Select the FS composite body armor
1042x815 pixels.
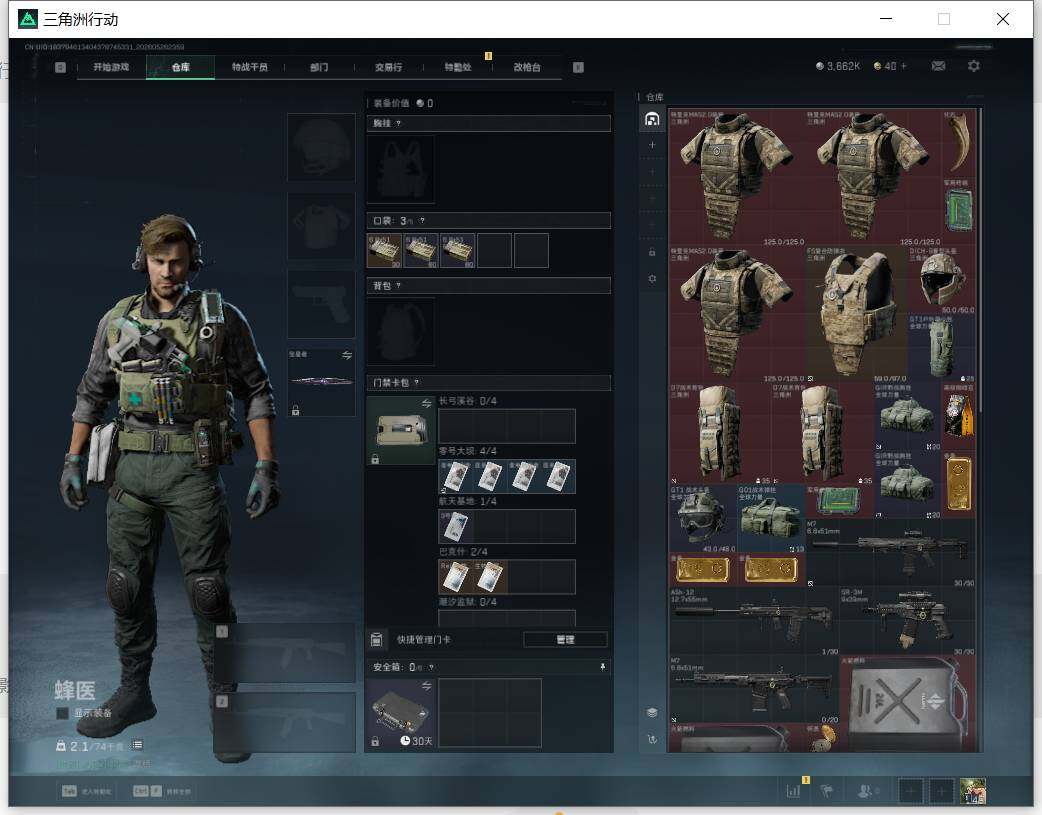click(x=856, y=314)
